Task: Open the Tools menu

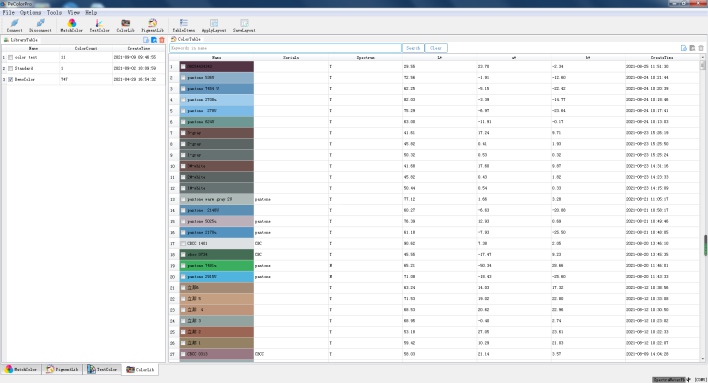Action: click(x=54, y=13)
